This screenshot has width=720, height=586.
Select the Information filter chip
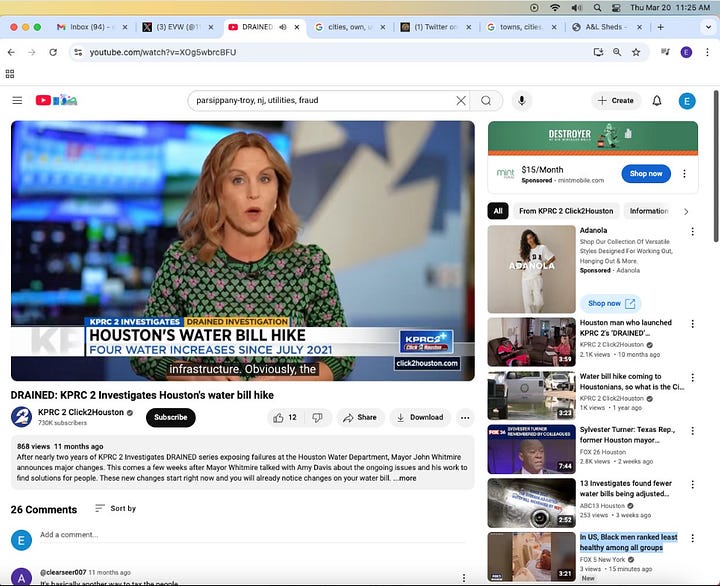point(648,211)
